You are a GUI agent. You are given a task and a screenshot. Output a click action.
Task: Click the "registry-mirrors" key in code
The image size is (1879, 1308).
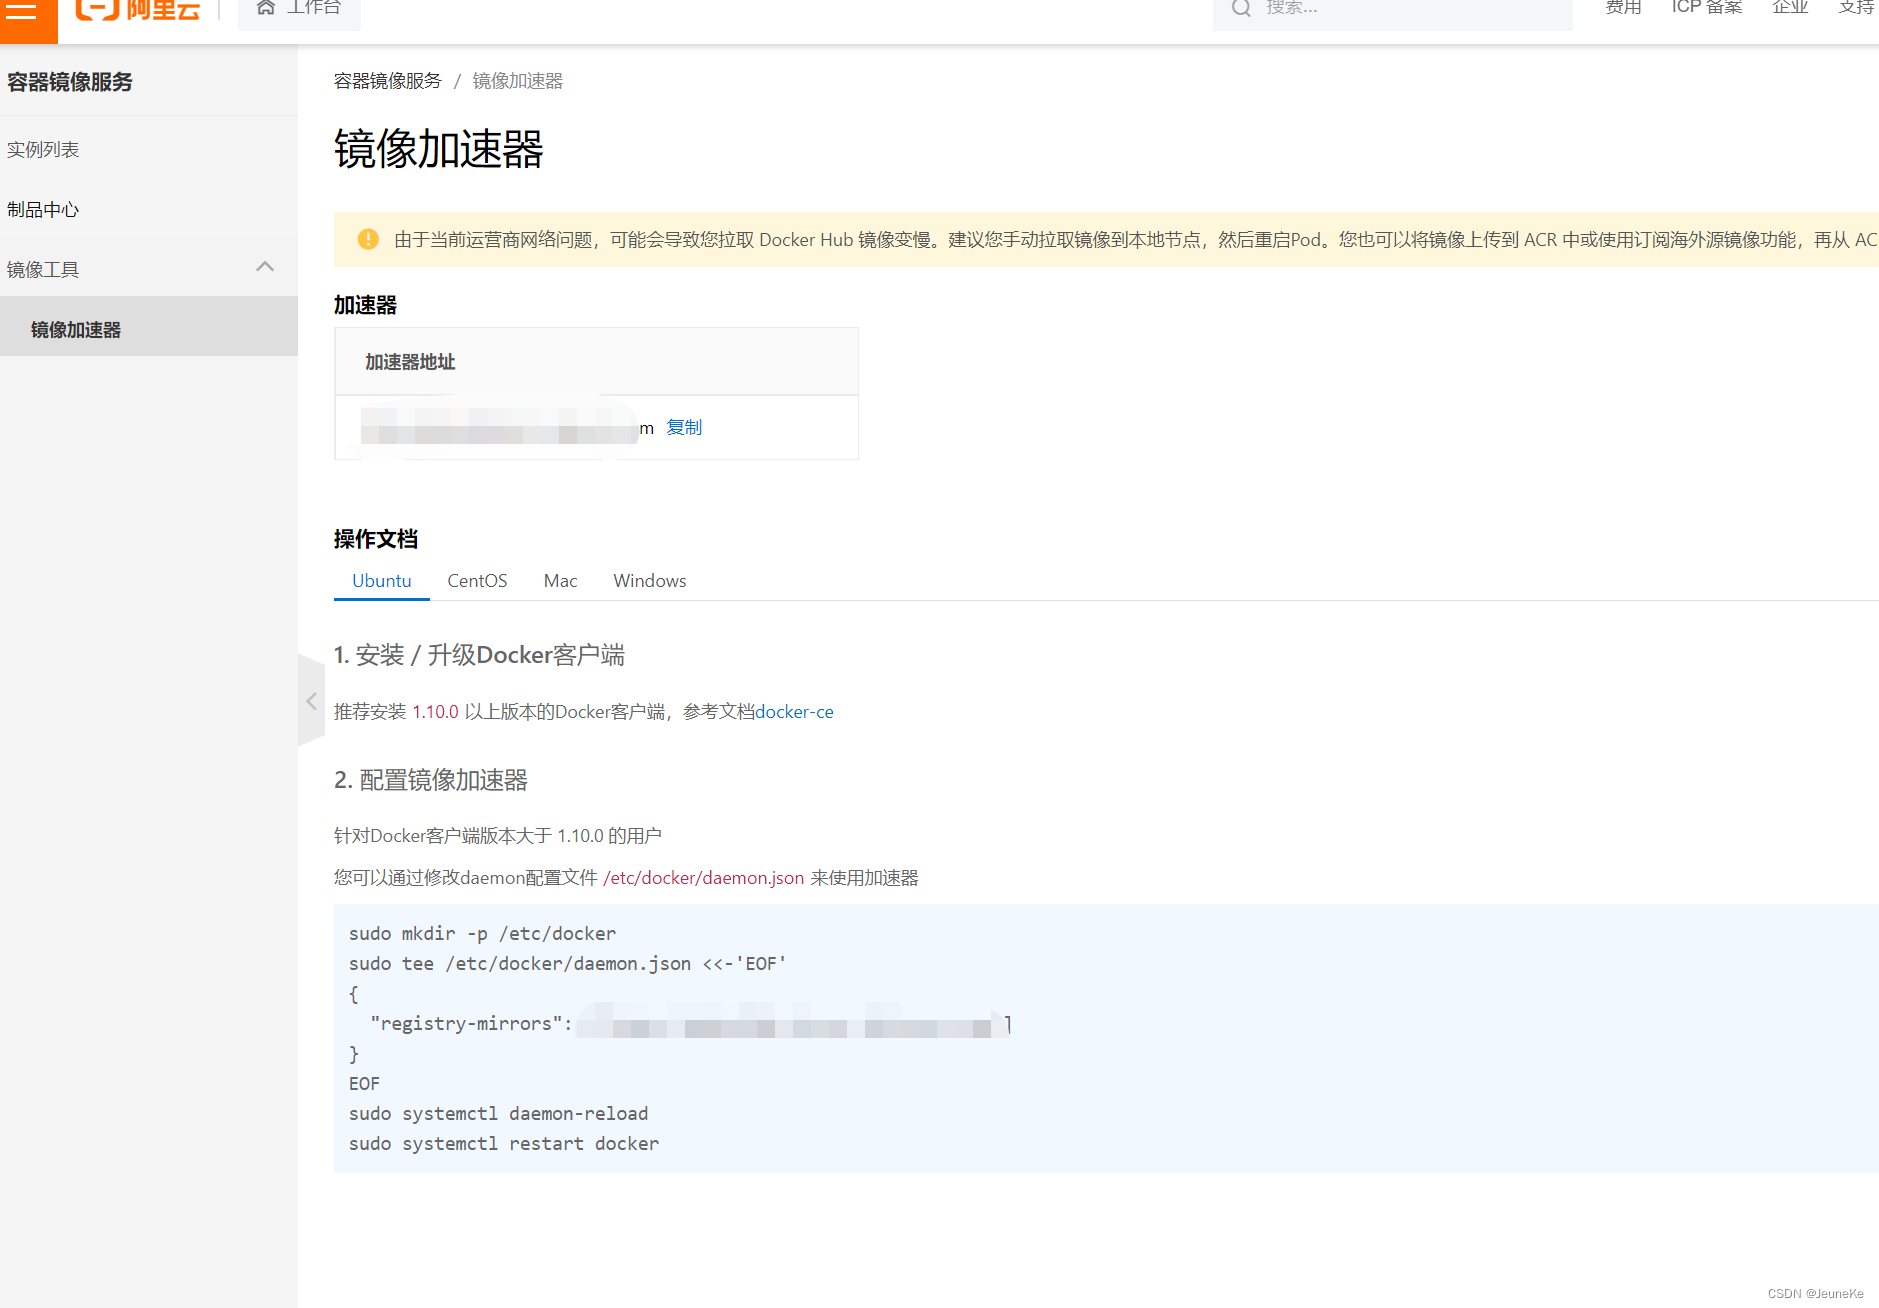(466, 1023)
